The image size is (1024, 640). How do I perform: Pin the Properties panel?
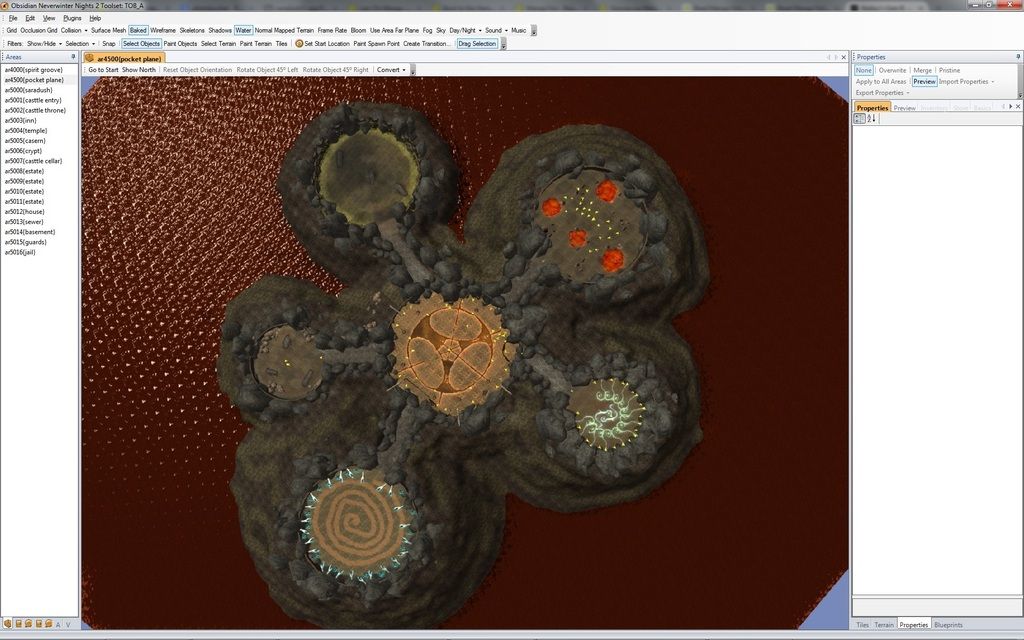[1015, 57]
